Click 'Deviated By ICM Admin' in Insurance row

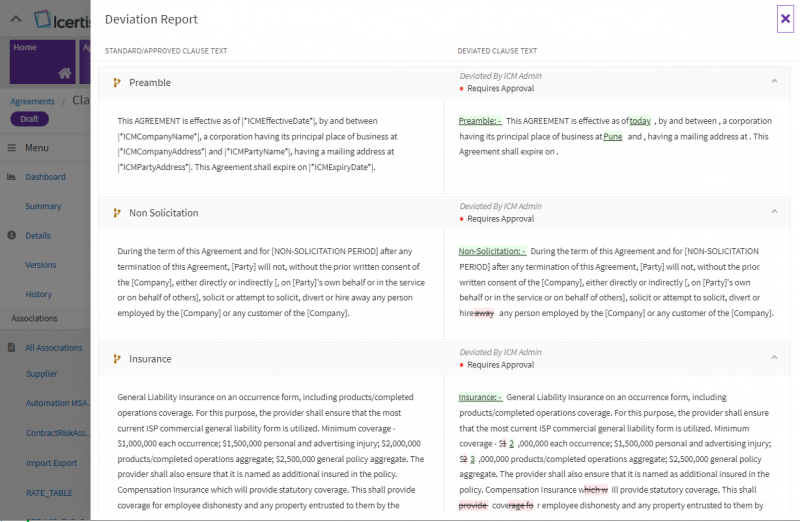pos(501,352)
